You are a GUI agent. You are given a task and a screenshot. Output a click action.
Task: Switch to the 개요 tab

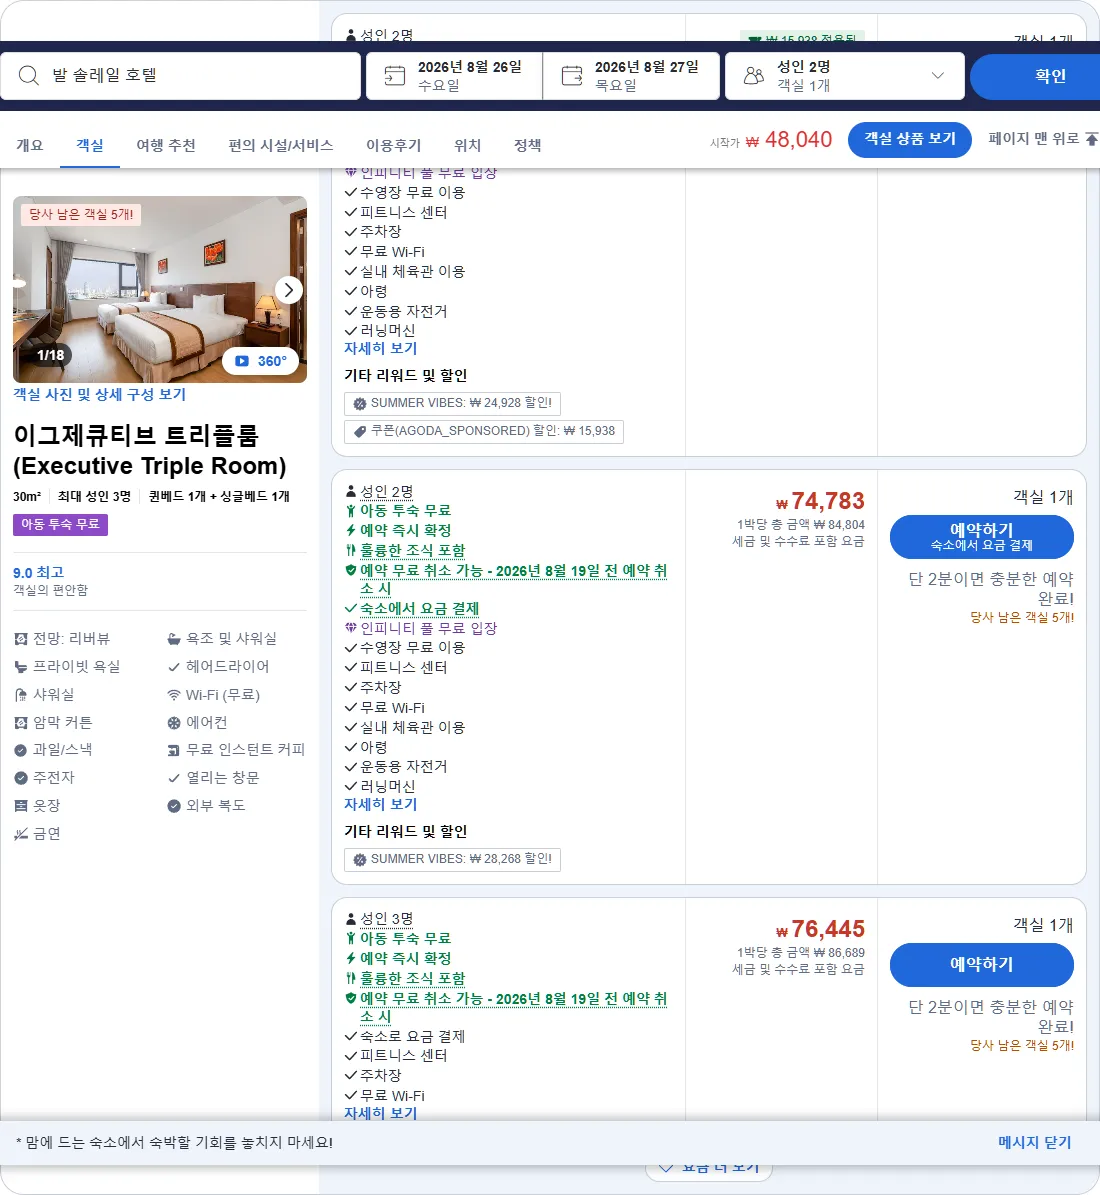click(x=30, y=145)
